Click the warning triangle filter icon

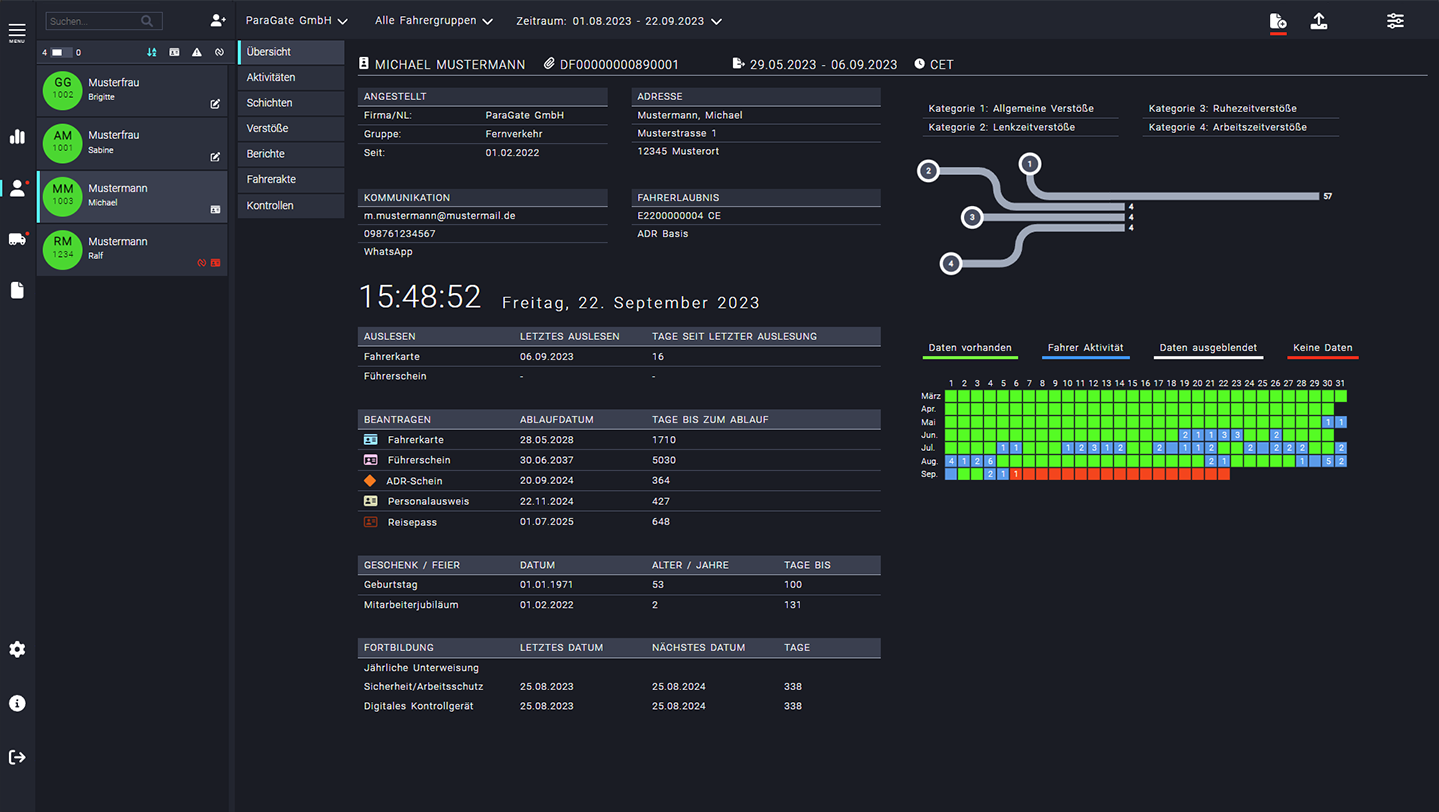[x=197, y=53]
